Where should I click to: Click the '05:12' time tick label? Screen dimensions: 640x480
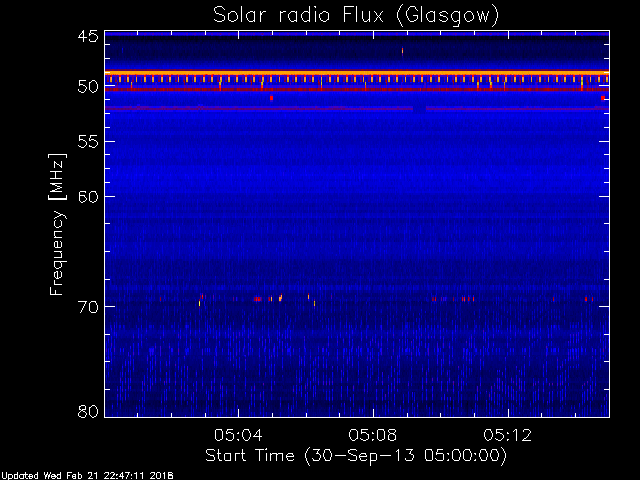(508, 435)
